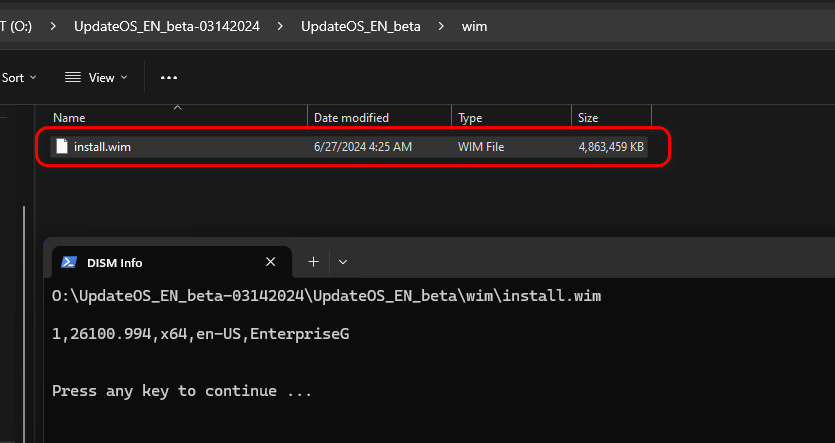Select the install.wim file icon
The image size is (835, 443).
tap(62, 146)
